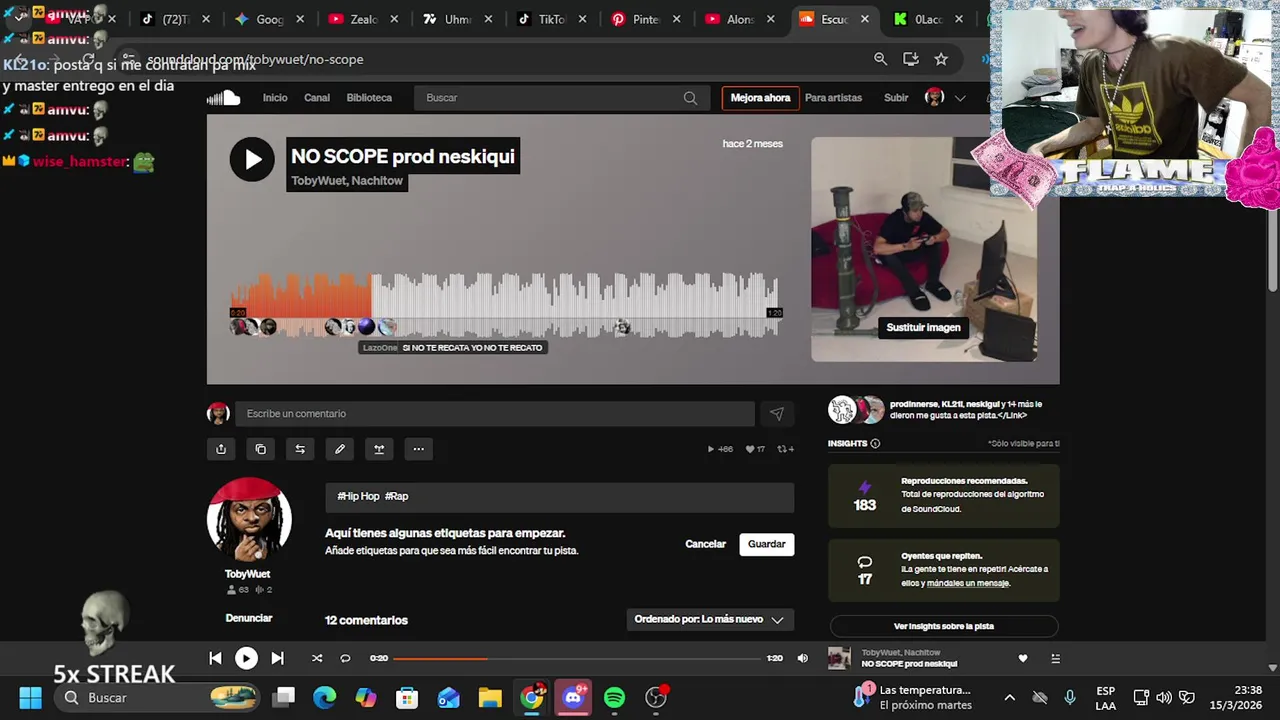Click Cancelar on tag suggestion

(x=705, y=544)
